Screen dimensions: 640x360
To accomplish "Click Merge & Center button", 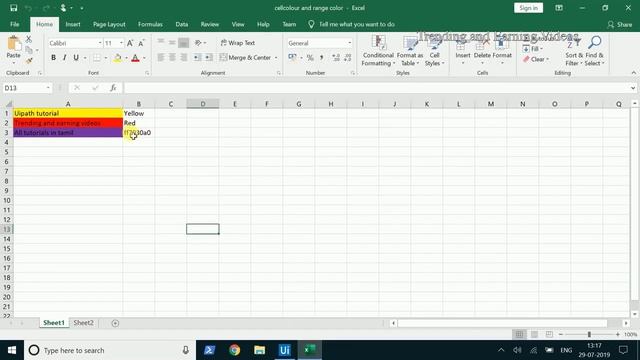I will point(245,58).
